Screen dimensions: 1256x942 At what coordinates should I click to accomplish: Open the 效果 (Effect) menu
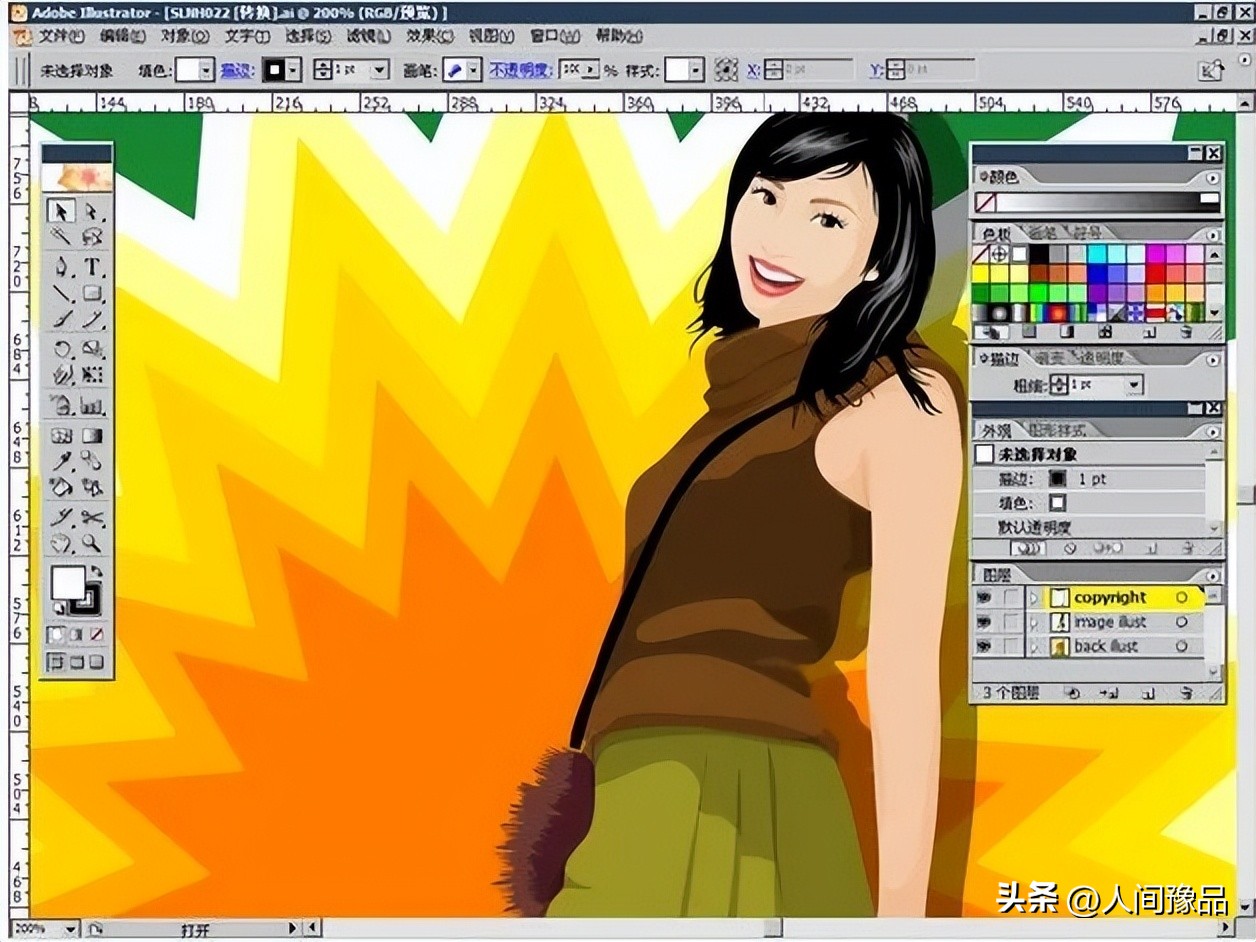[x=429, y=36]
